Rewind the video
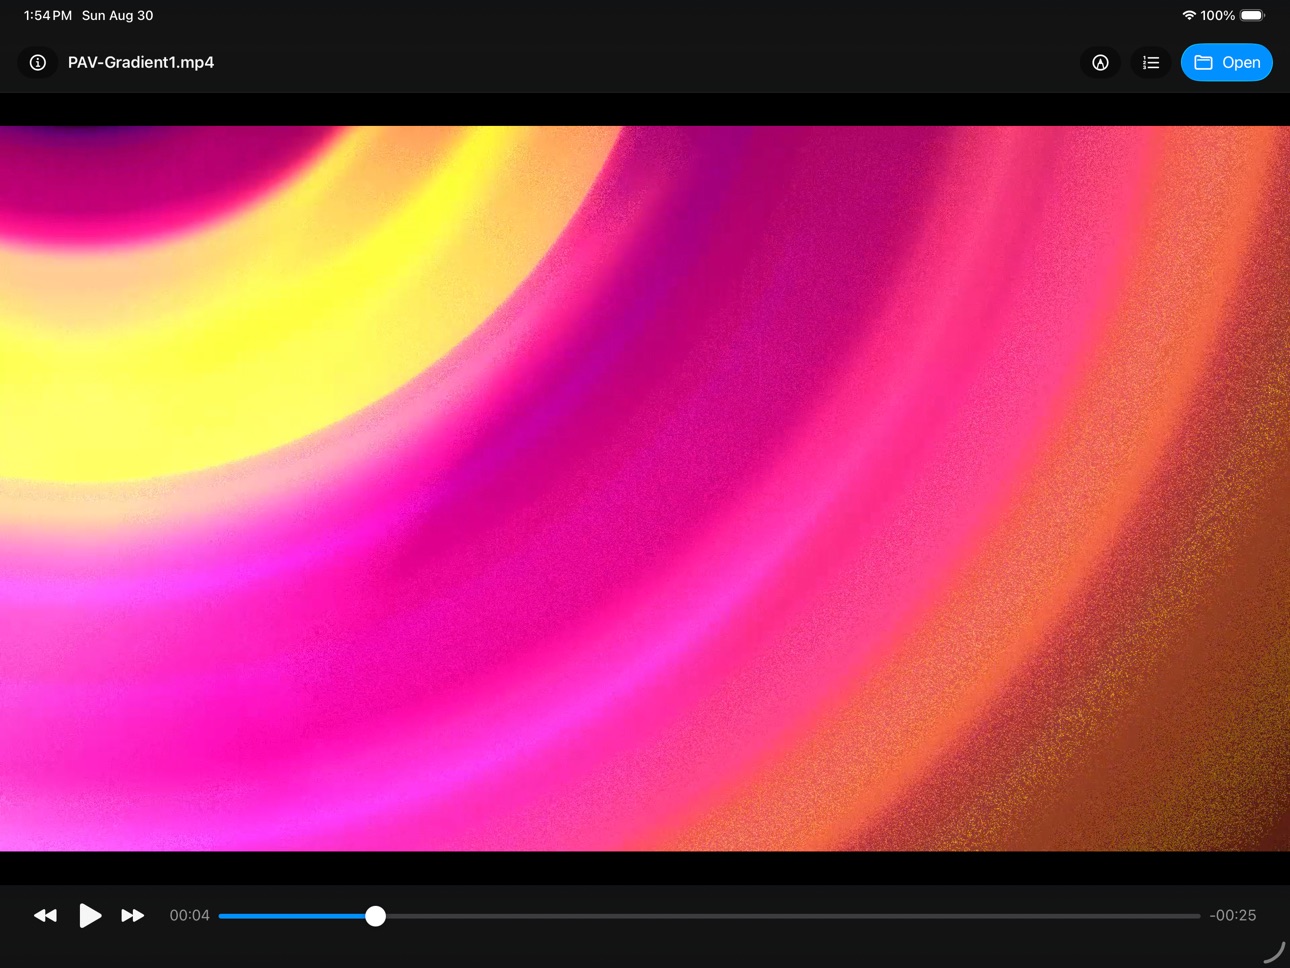This screenshot has width=1290, height=968. pos(45,915)
